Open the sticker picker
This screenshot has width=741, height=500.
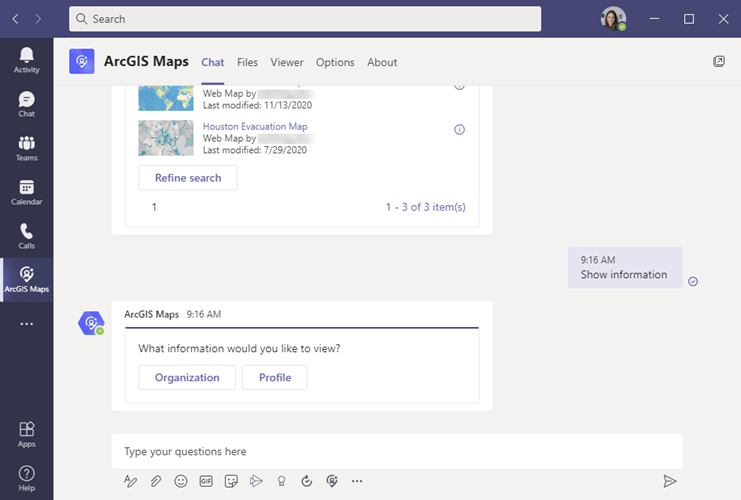pyautogui.click(x=231, y=481)
